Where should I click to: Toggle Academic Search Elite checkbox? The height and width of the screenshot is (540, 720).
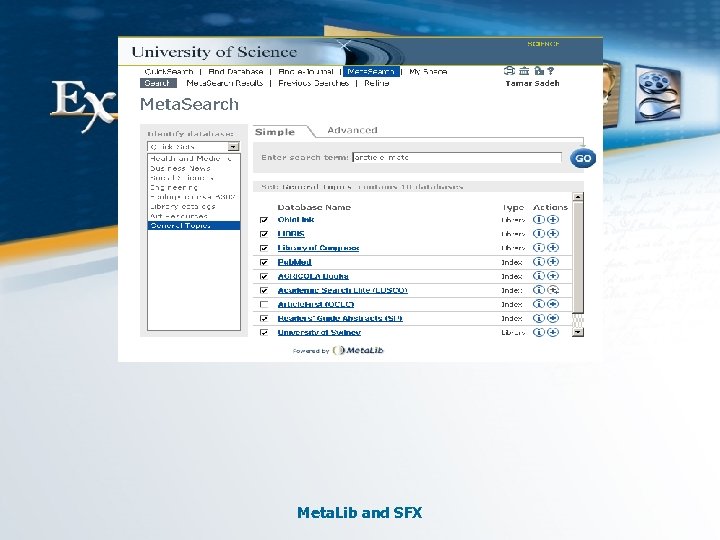coord(264,291)
